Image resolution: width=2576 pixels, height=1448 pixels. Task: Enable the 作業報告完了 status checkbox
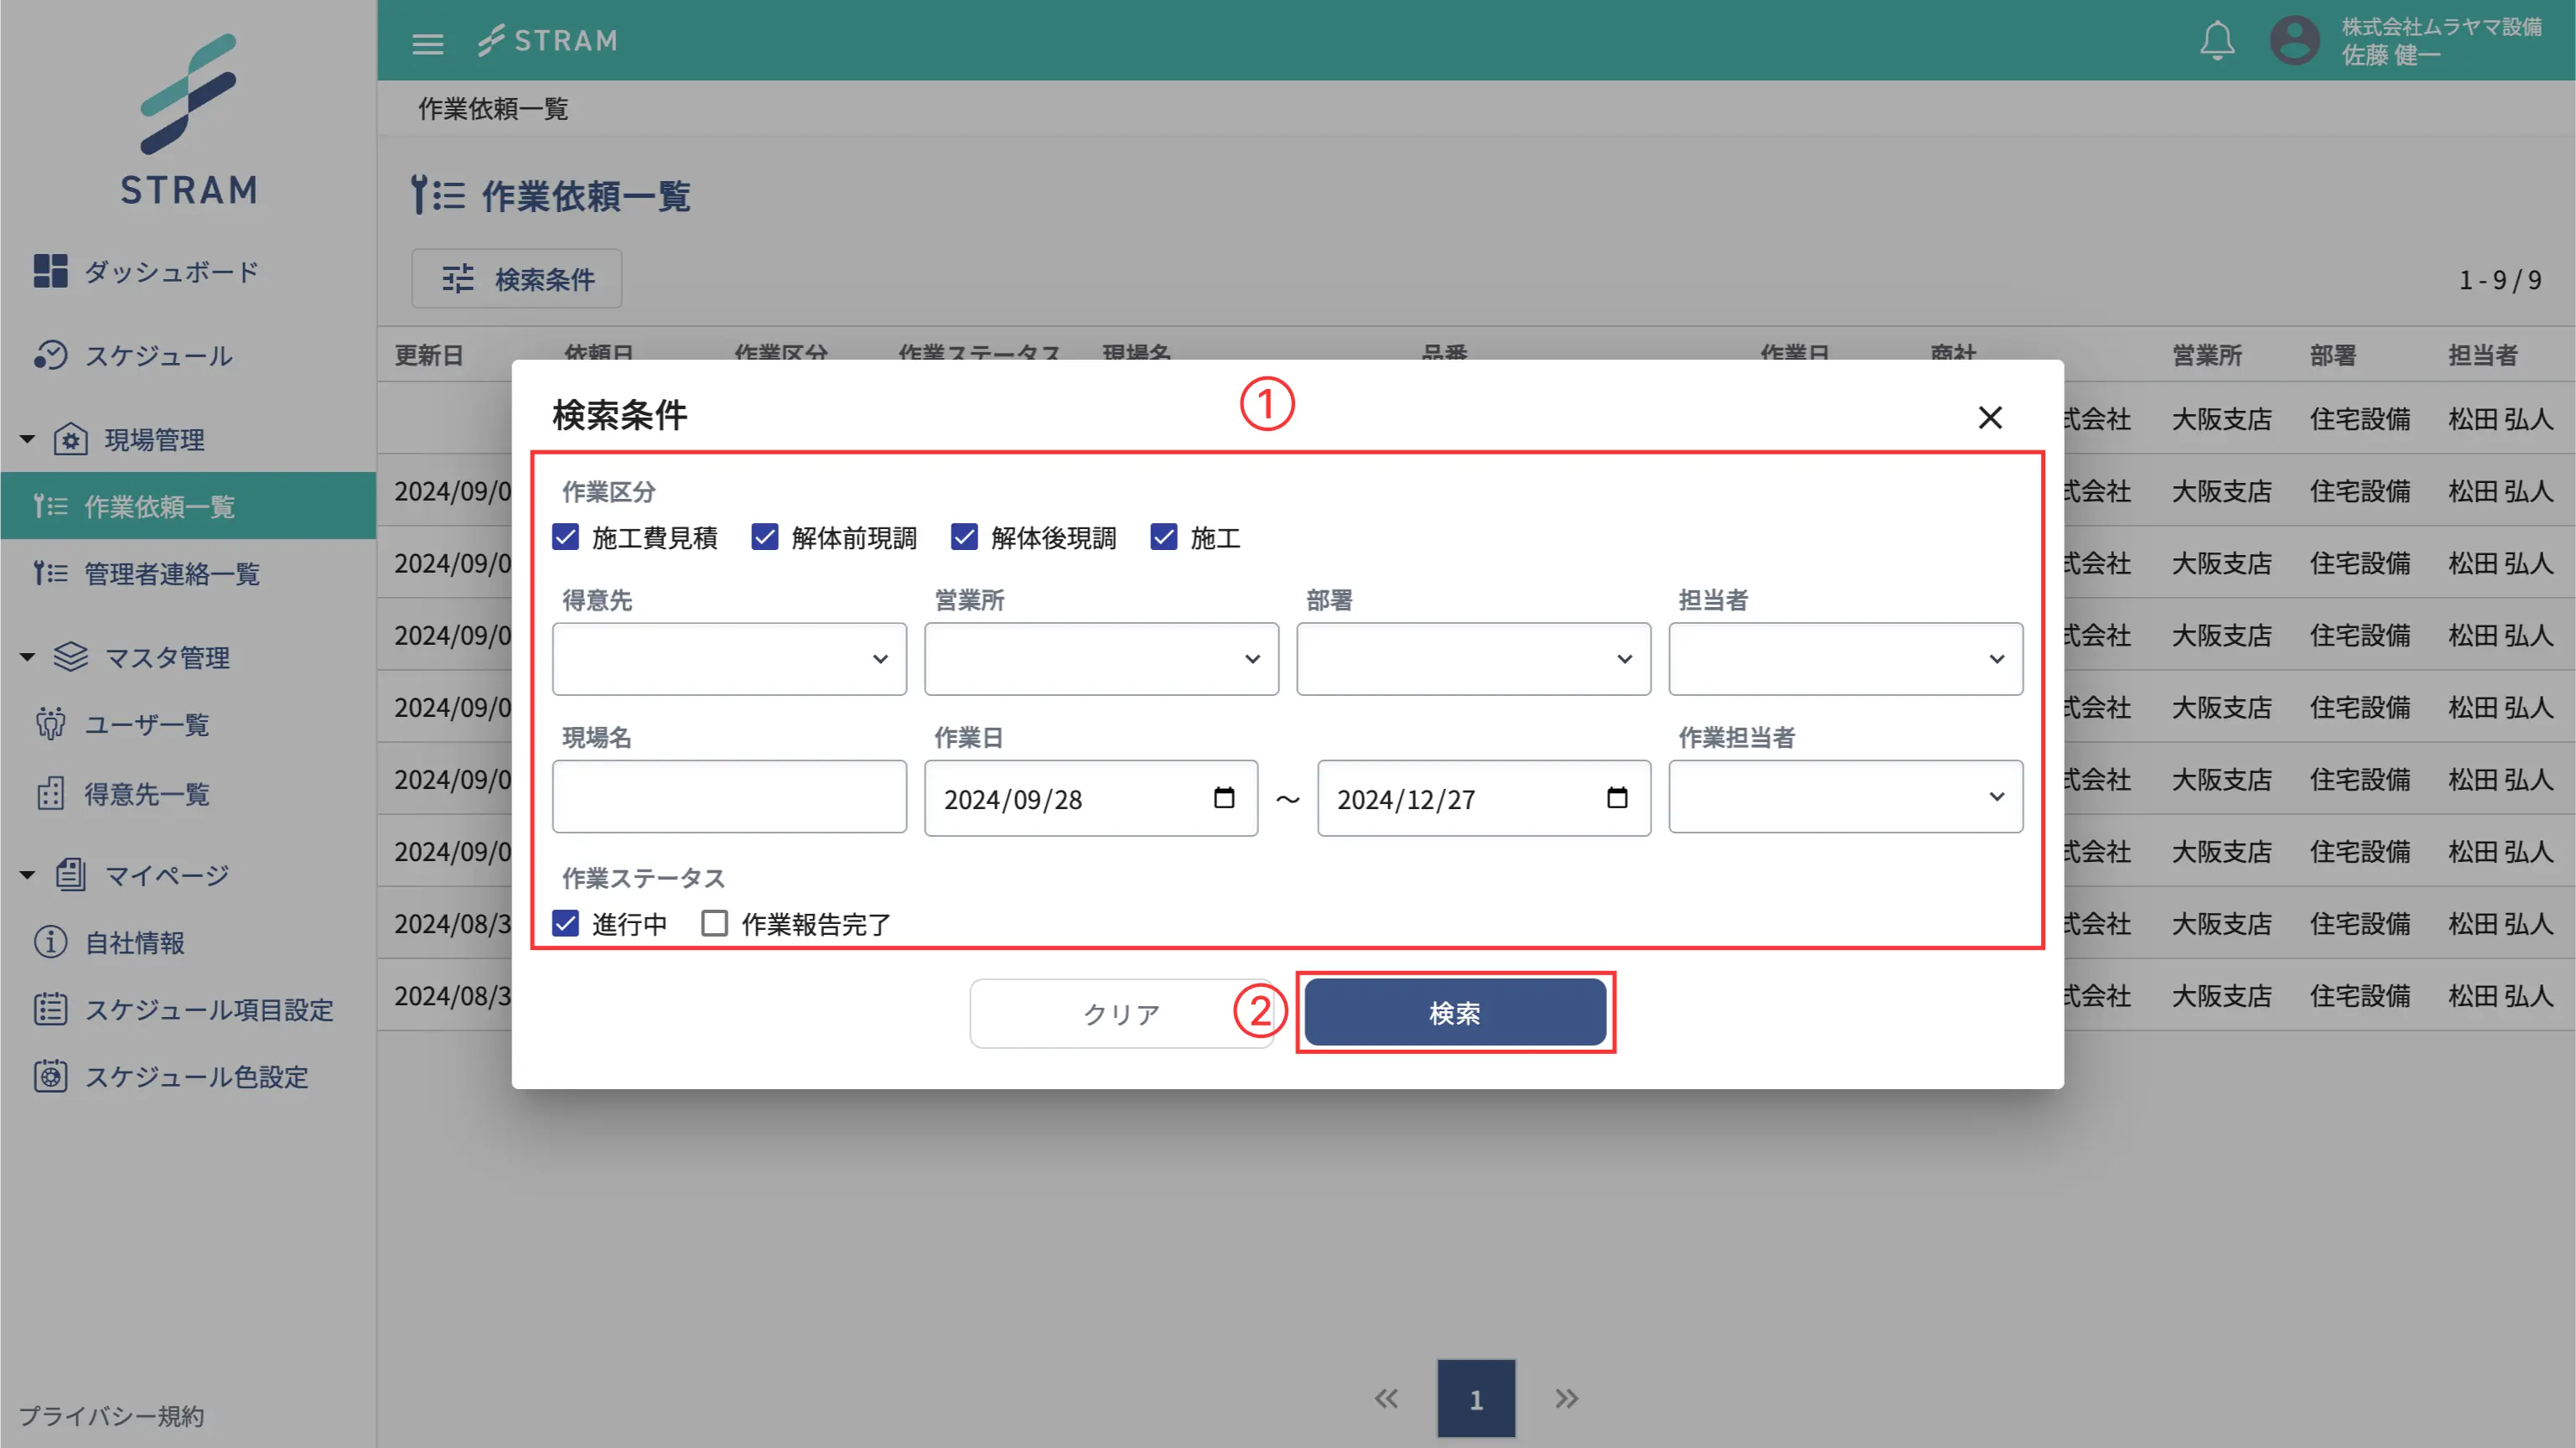click(x=714, y=923)
